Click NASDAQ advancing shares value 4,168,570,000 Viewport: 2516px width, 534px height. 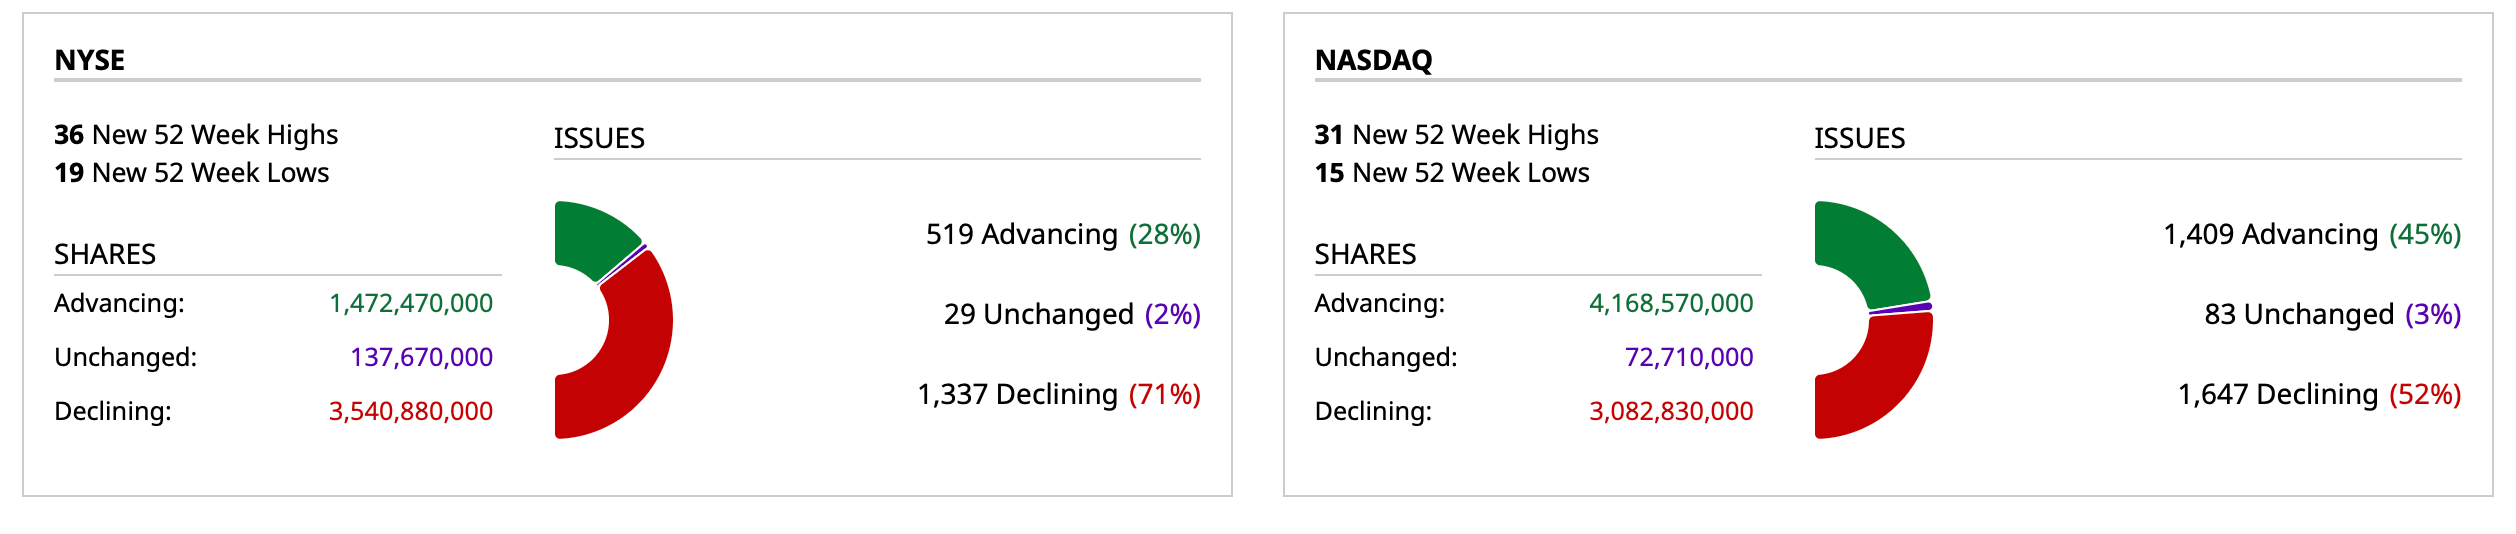coord(1671,303)
